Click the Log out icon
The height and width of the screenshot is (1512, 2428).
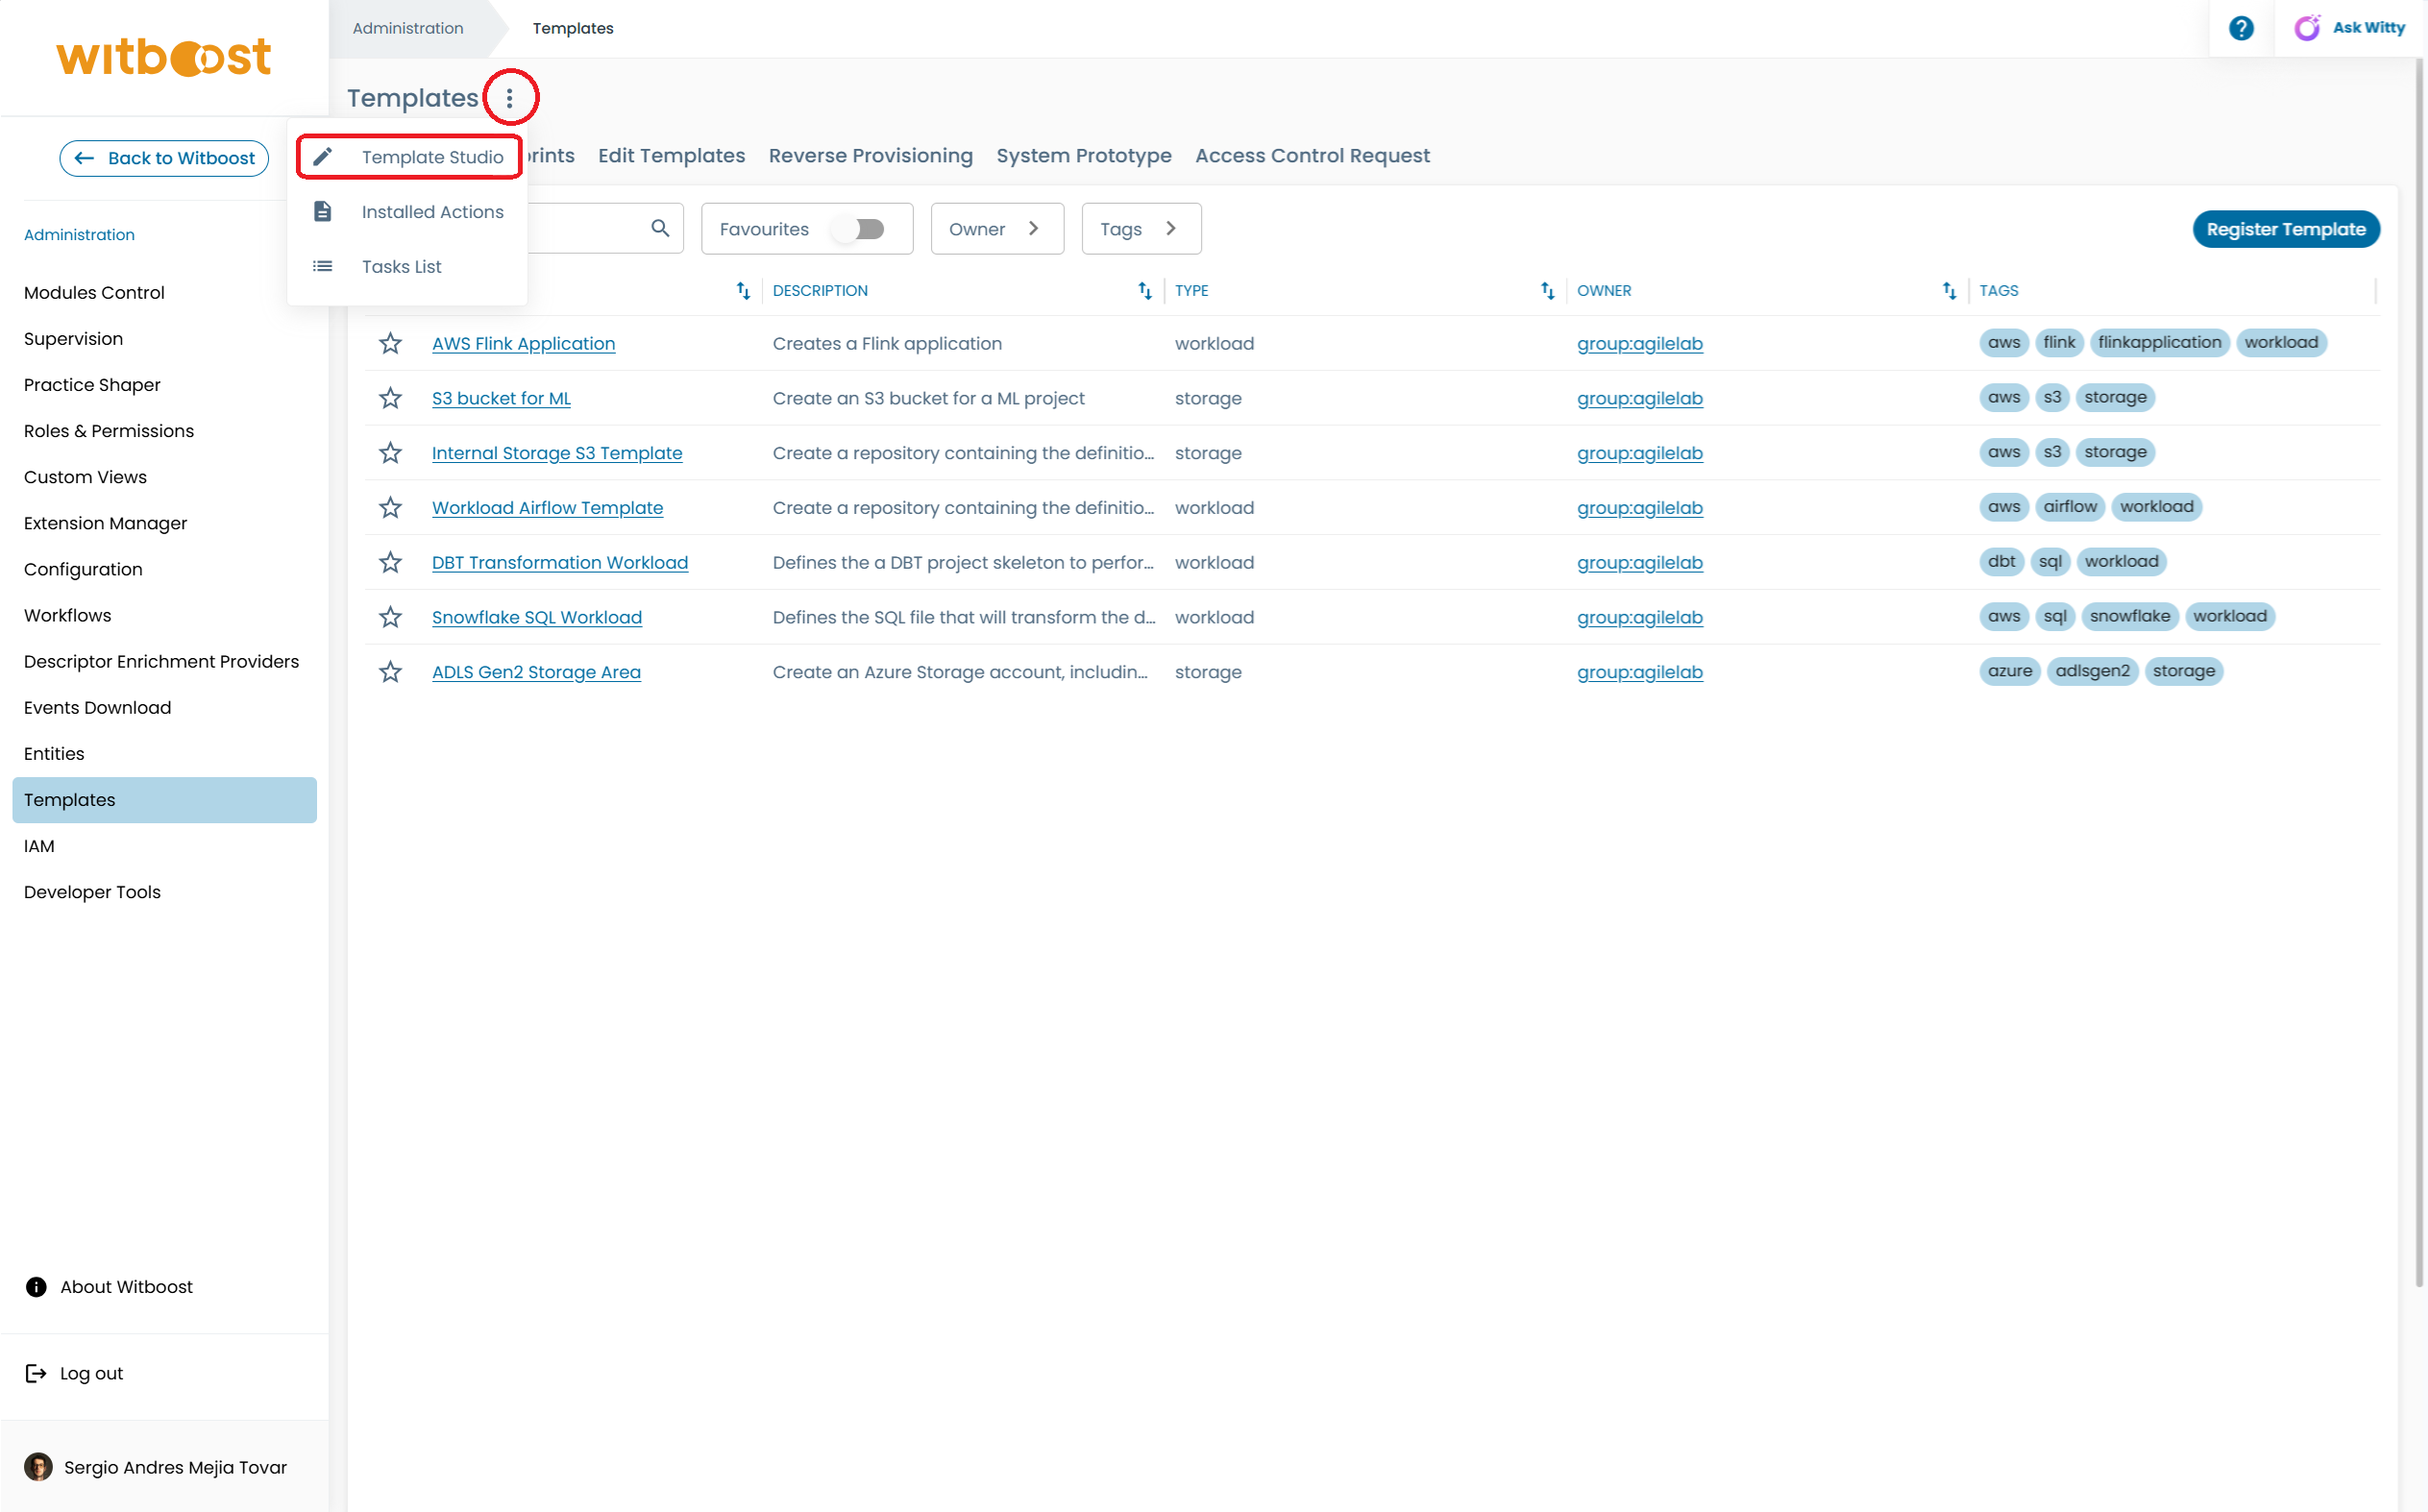[x=36, y=1374]
